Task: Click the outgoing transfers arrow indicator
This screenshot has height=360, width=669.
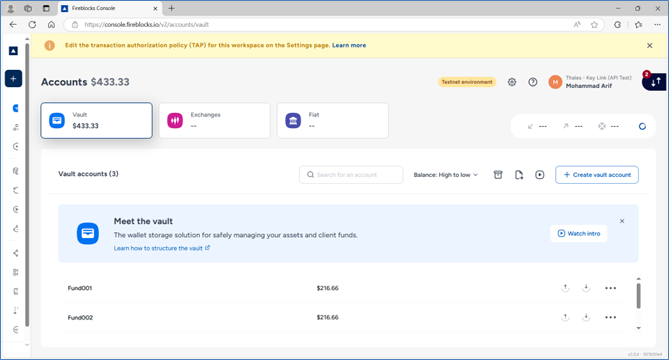Action: tap(566, 126)
